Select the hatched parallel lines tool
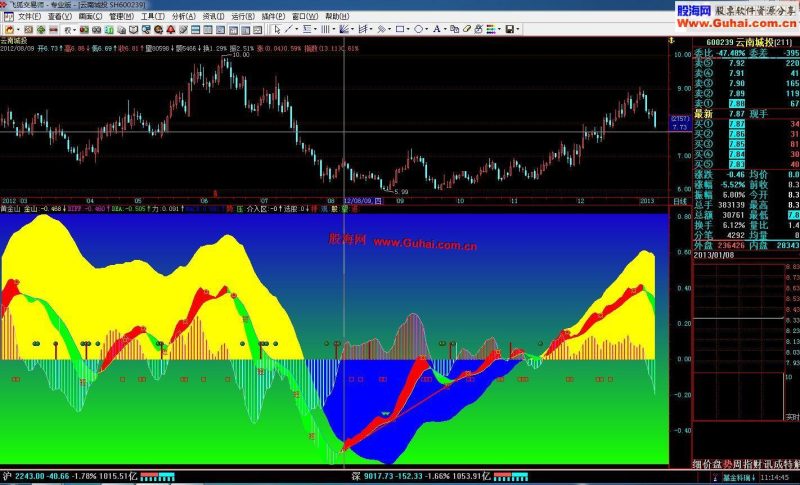 tap(381, 30)
